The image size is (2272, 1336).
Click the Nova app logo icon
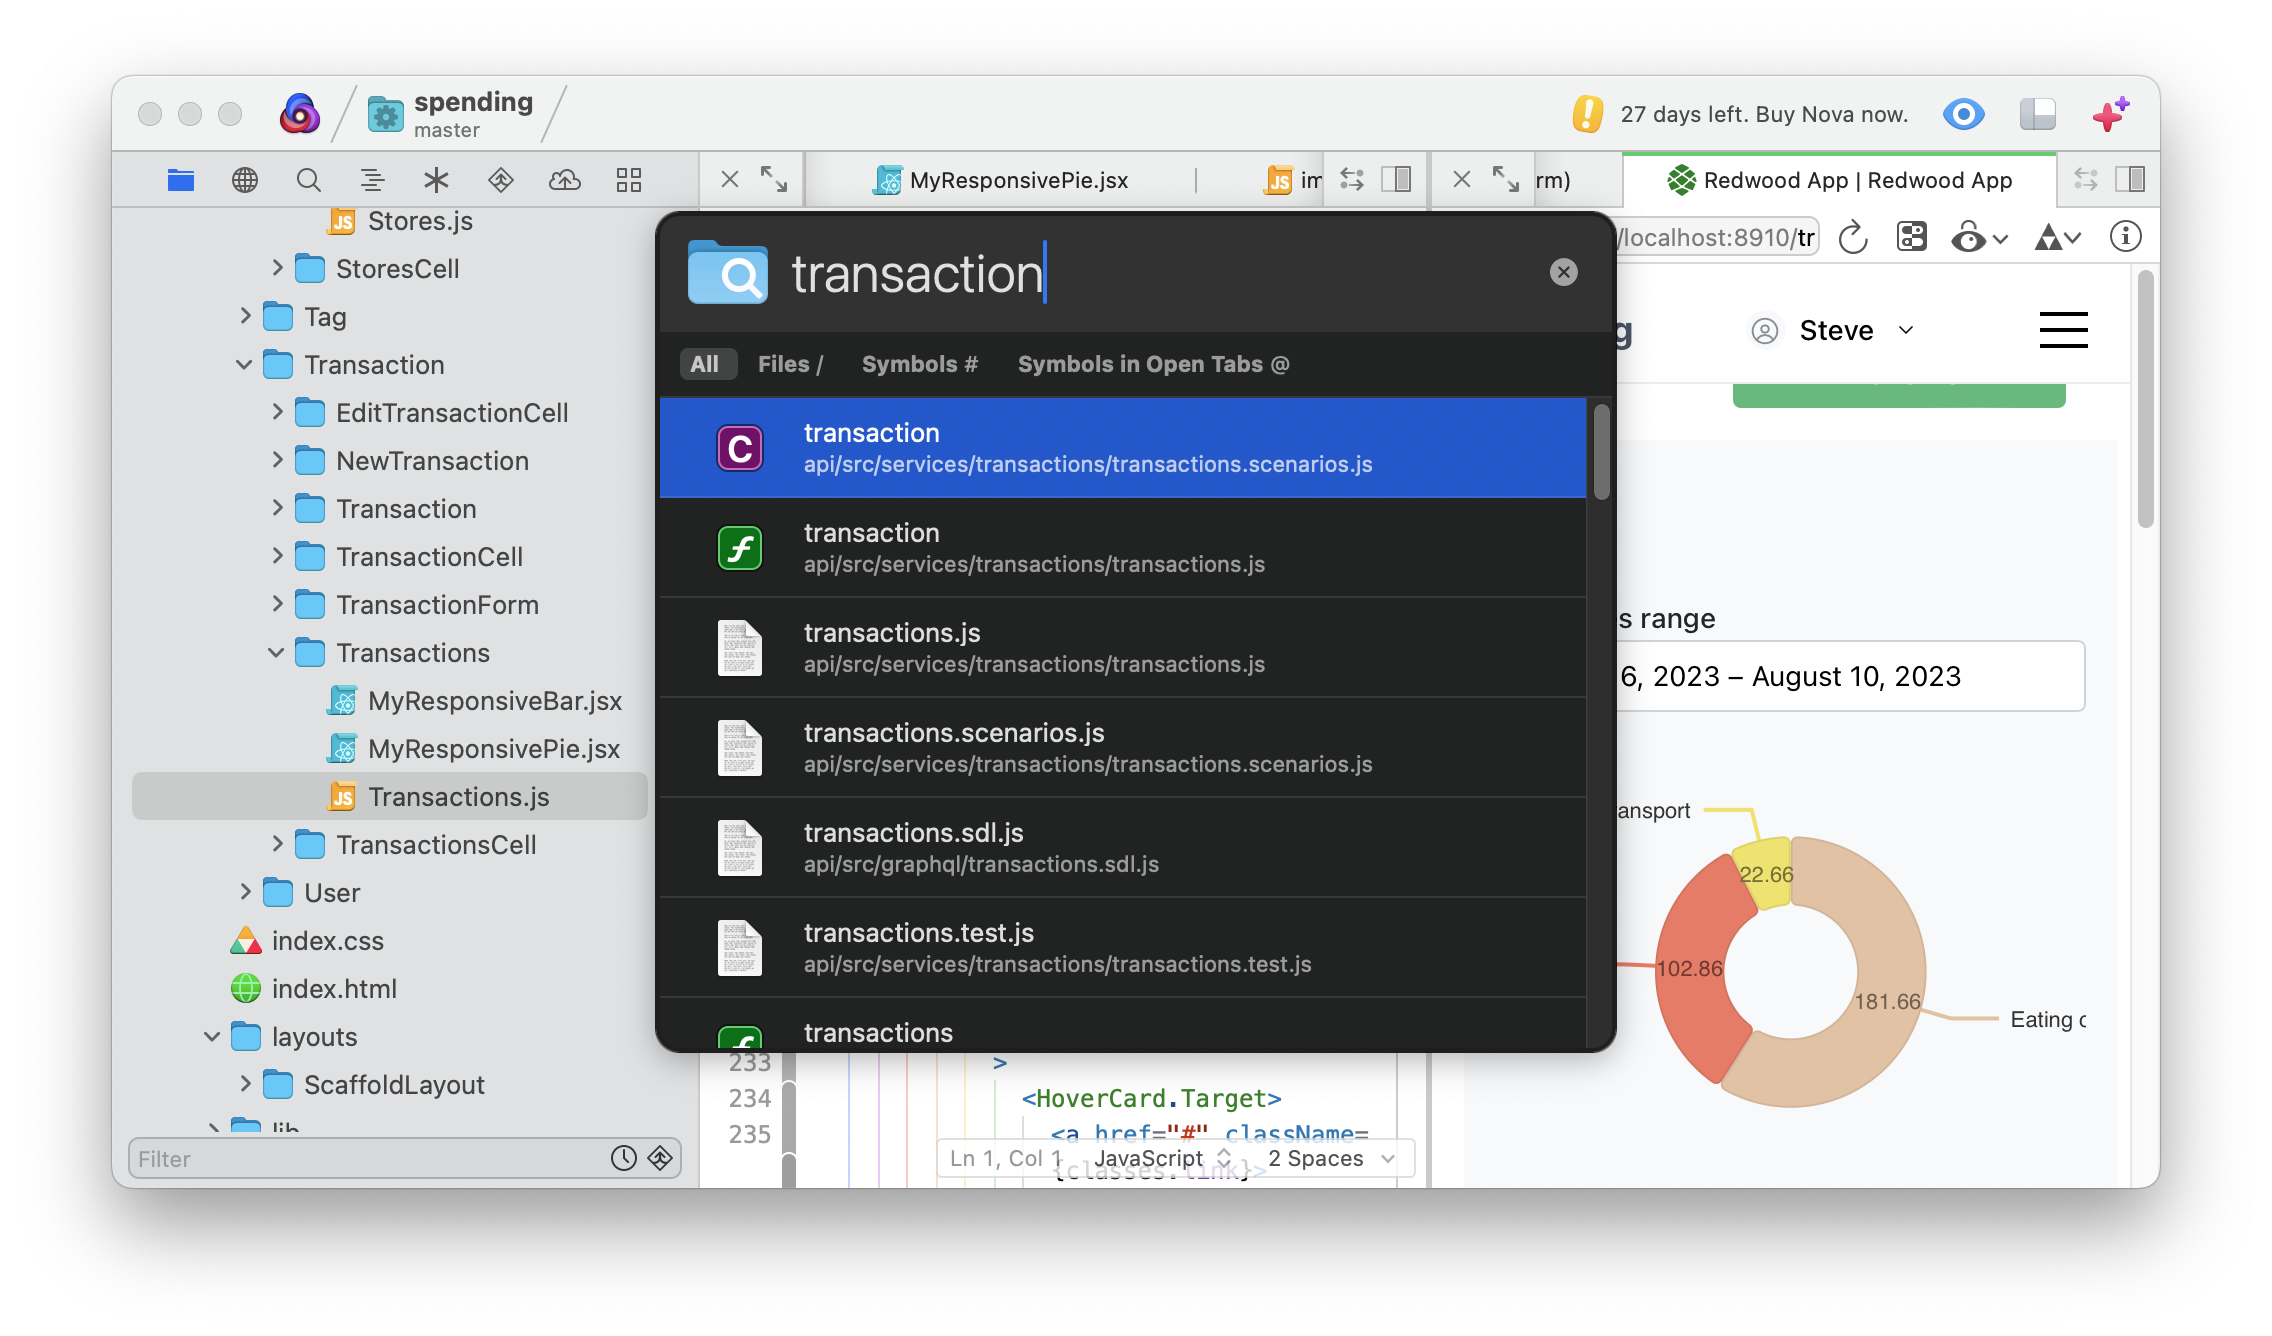coord(300,114)
